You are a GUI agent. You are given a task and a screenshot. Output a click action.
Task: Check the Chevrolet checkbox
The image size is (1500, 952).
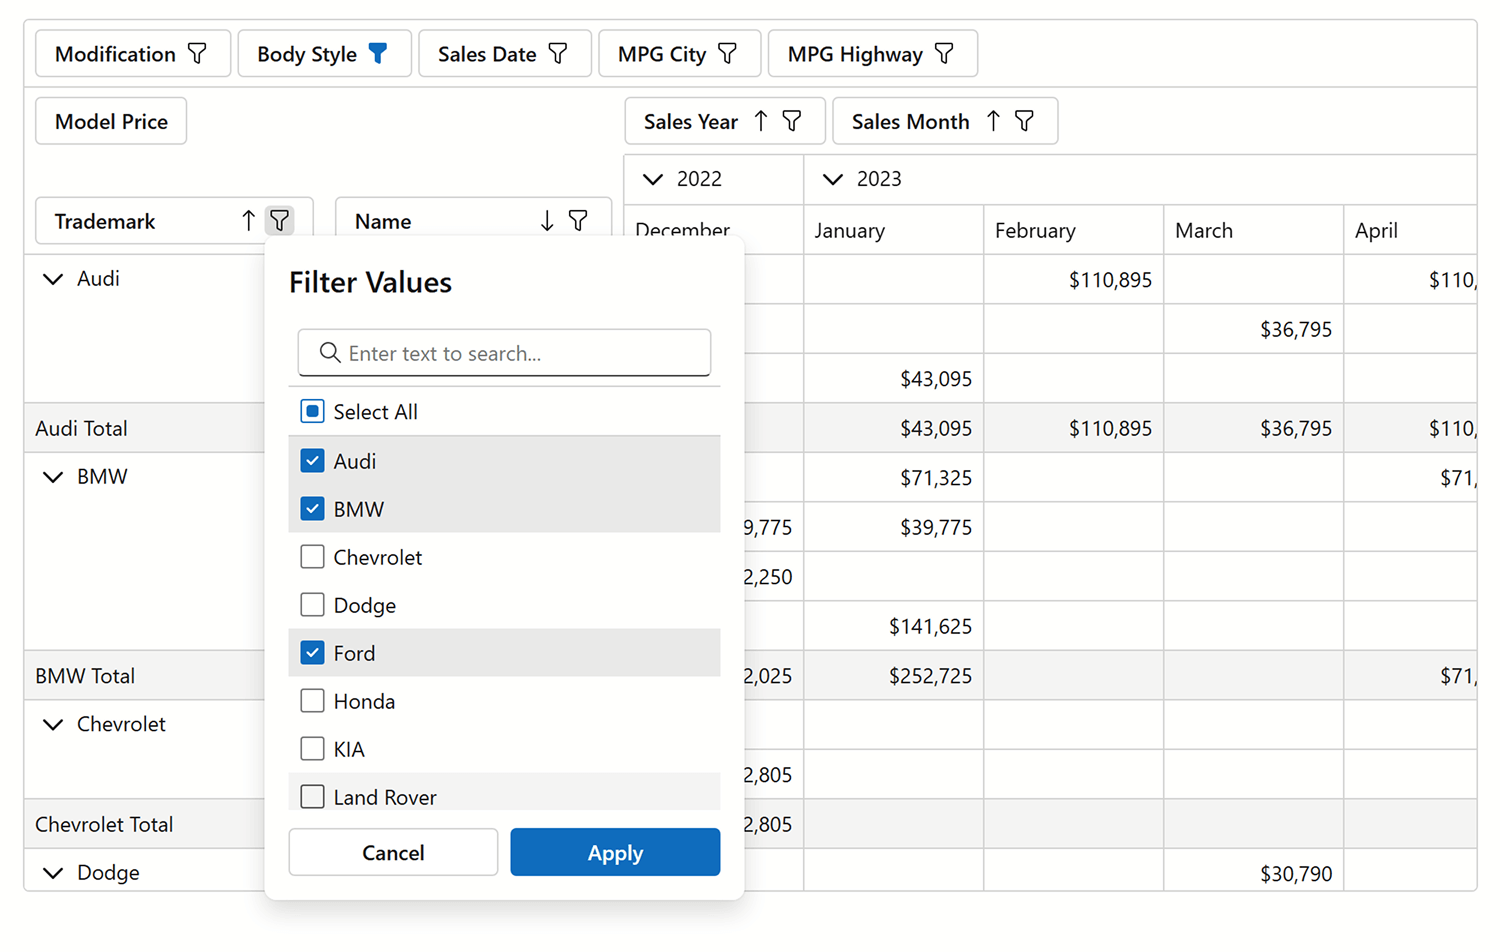312,556
